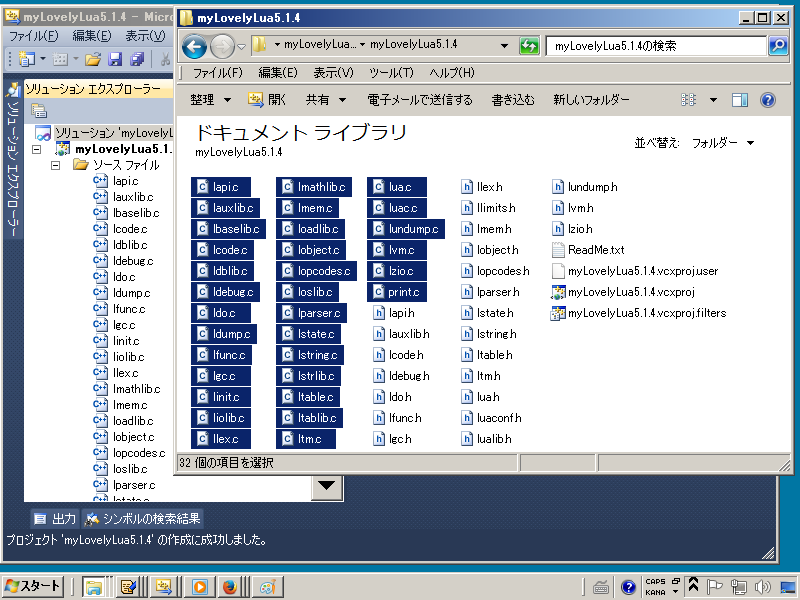Select luaconf.h header file
The width and height of the screenshot is (800, 600).
(x=491, y=418)
